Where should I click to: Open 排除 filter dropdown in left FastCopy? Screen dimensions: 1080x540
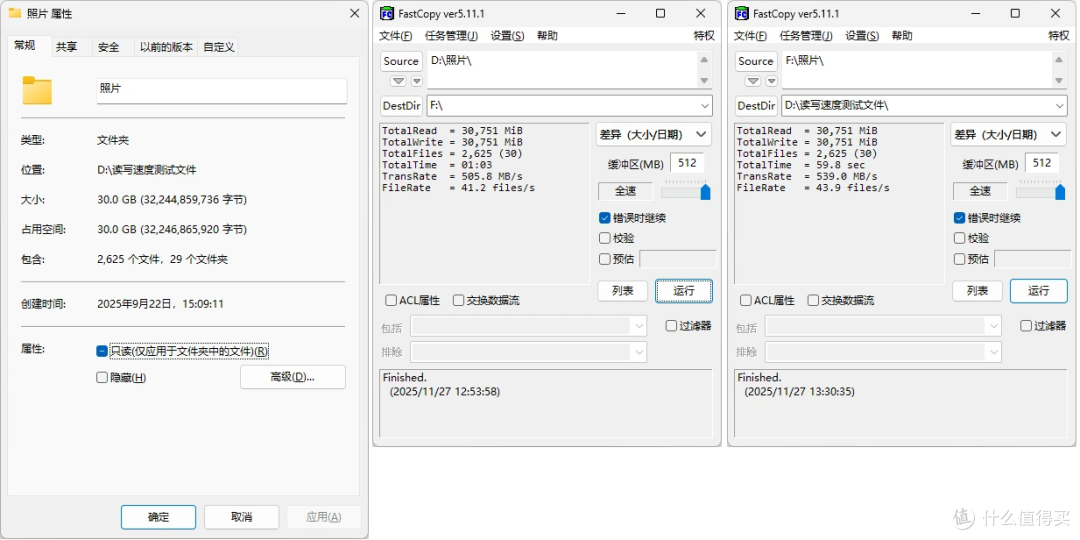point(528,352)
